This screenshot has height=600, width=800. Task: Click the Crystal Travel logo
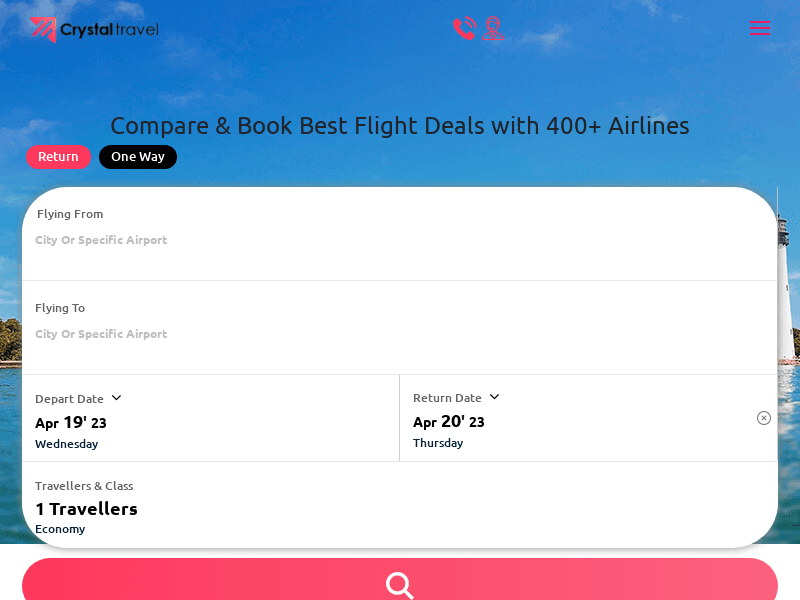94,30
